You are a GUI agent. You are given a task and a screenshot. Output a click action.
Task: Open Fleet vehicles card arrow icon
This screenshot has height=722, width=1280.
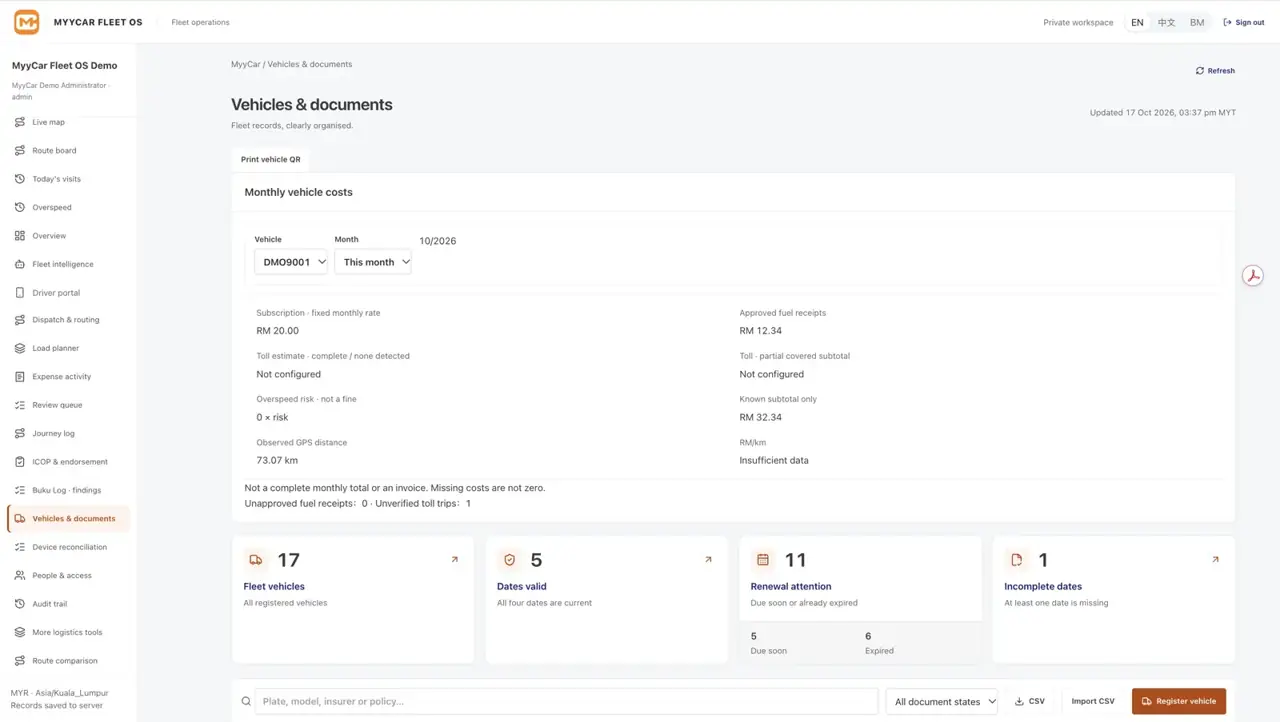[454, 560]
